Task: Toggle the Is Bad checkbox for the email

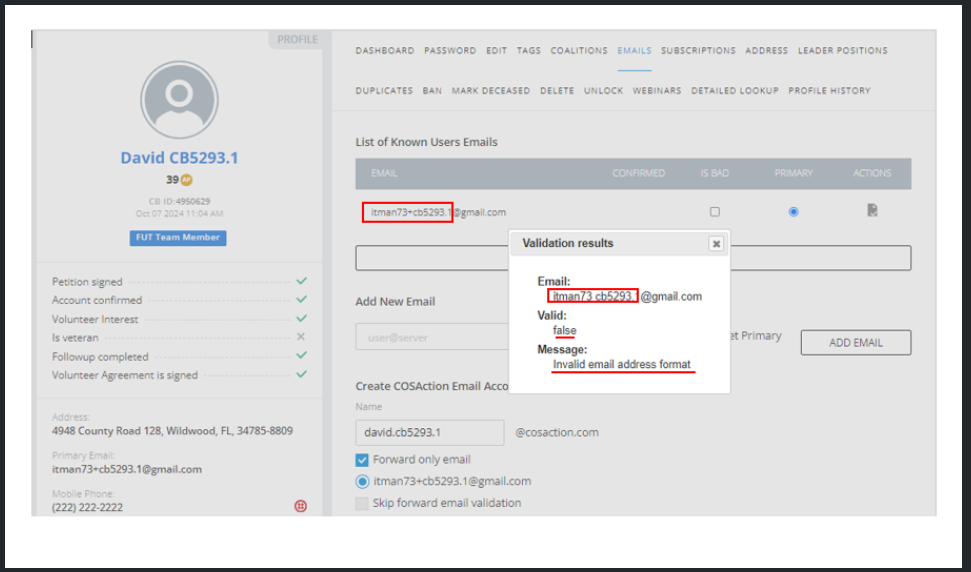Action: (x=714, y=212)
